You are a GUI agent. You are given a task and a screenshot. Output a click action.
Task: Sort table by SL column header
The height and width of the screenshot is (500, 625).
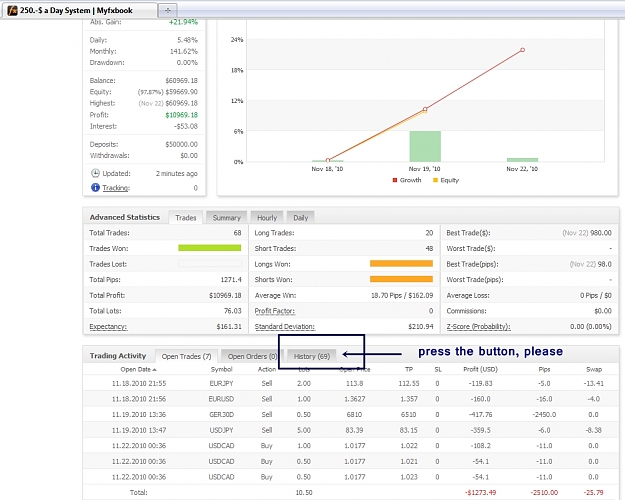438,370
